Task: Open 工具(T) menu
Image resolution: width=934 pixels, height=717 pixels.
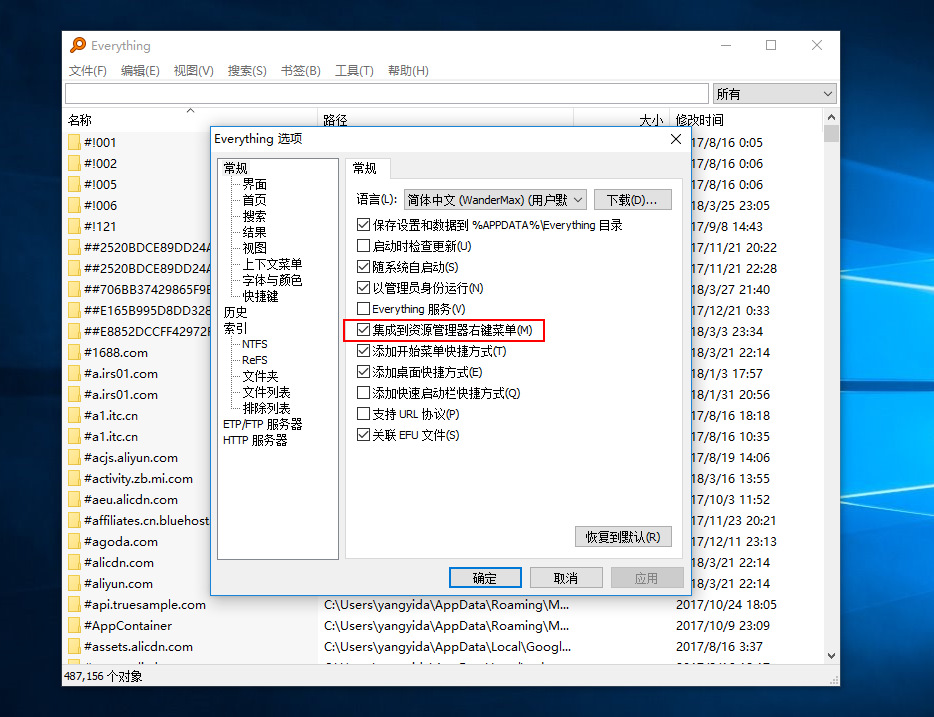Action: coord(354,71)
